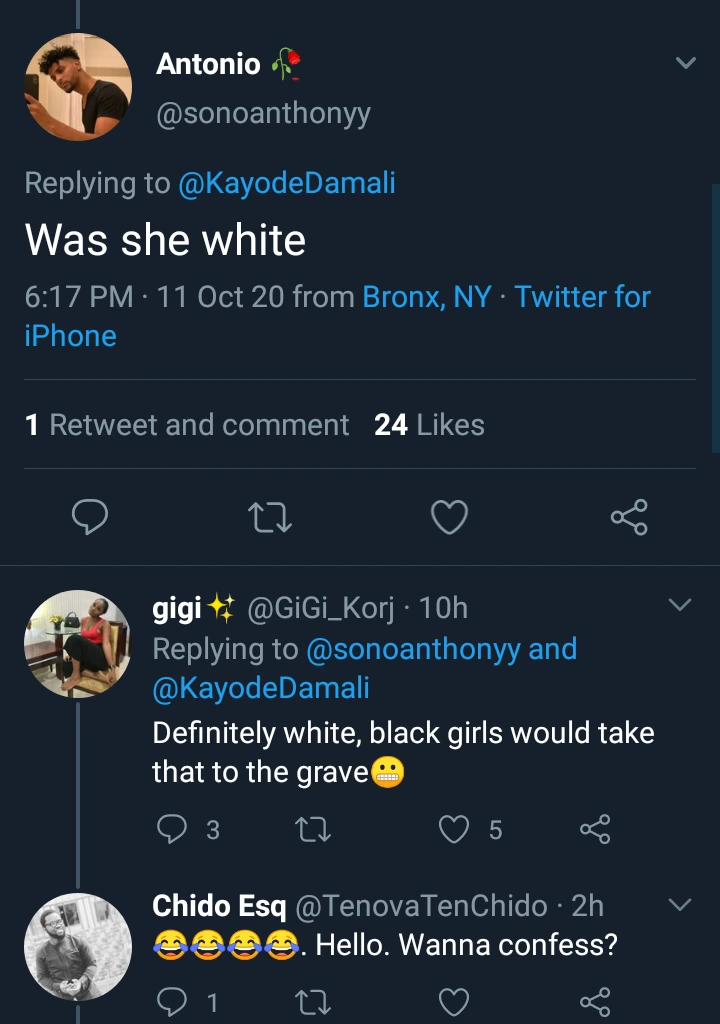Retweet Antonio's "Was she white" tweet
This screenshot has height=1024, width=720.
(x=269, y=517)
